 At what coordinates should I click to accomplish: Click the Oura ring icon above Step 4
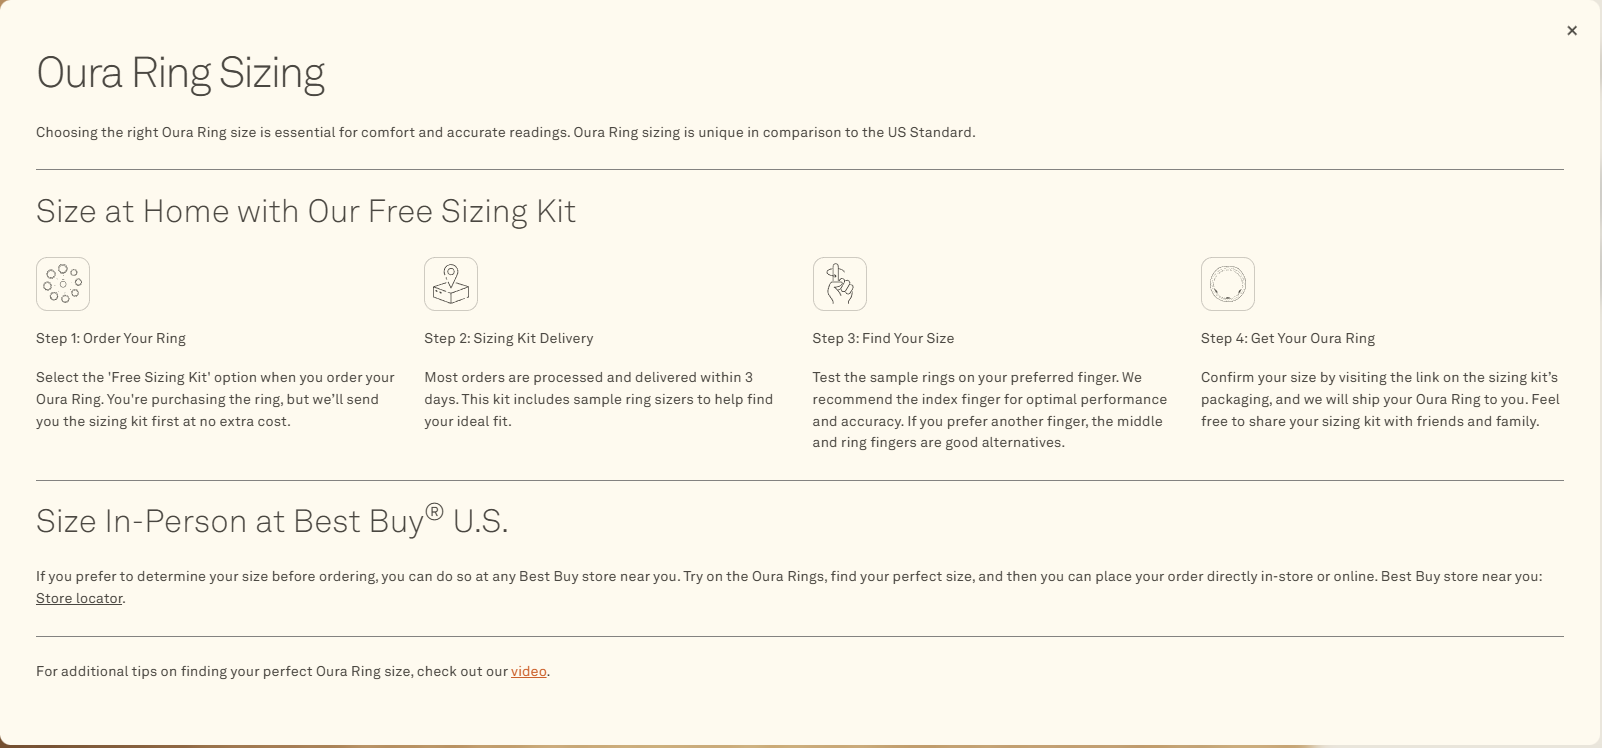[x=1228, y=284]
